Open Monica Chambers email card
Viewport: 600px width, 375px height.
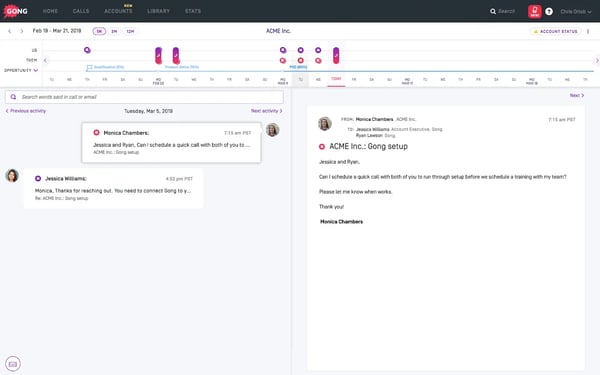pyautogui.click(x=171, y=142)
